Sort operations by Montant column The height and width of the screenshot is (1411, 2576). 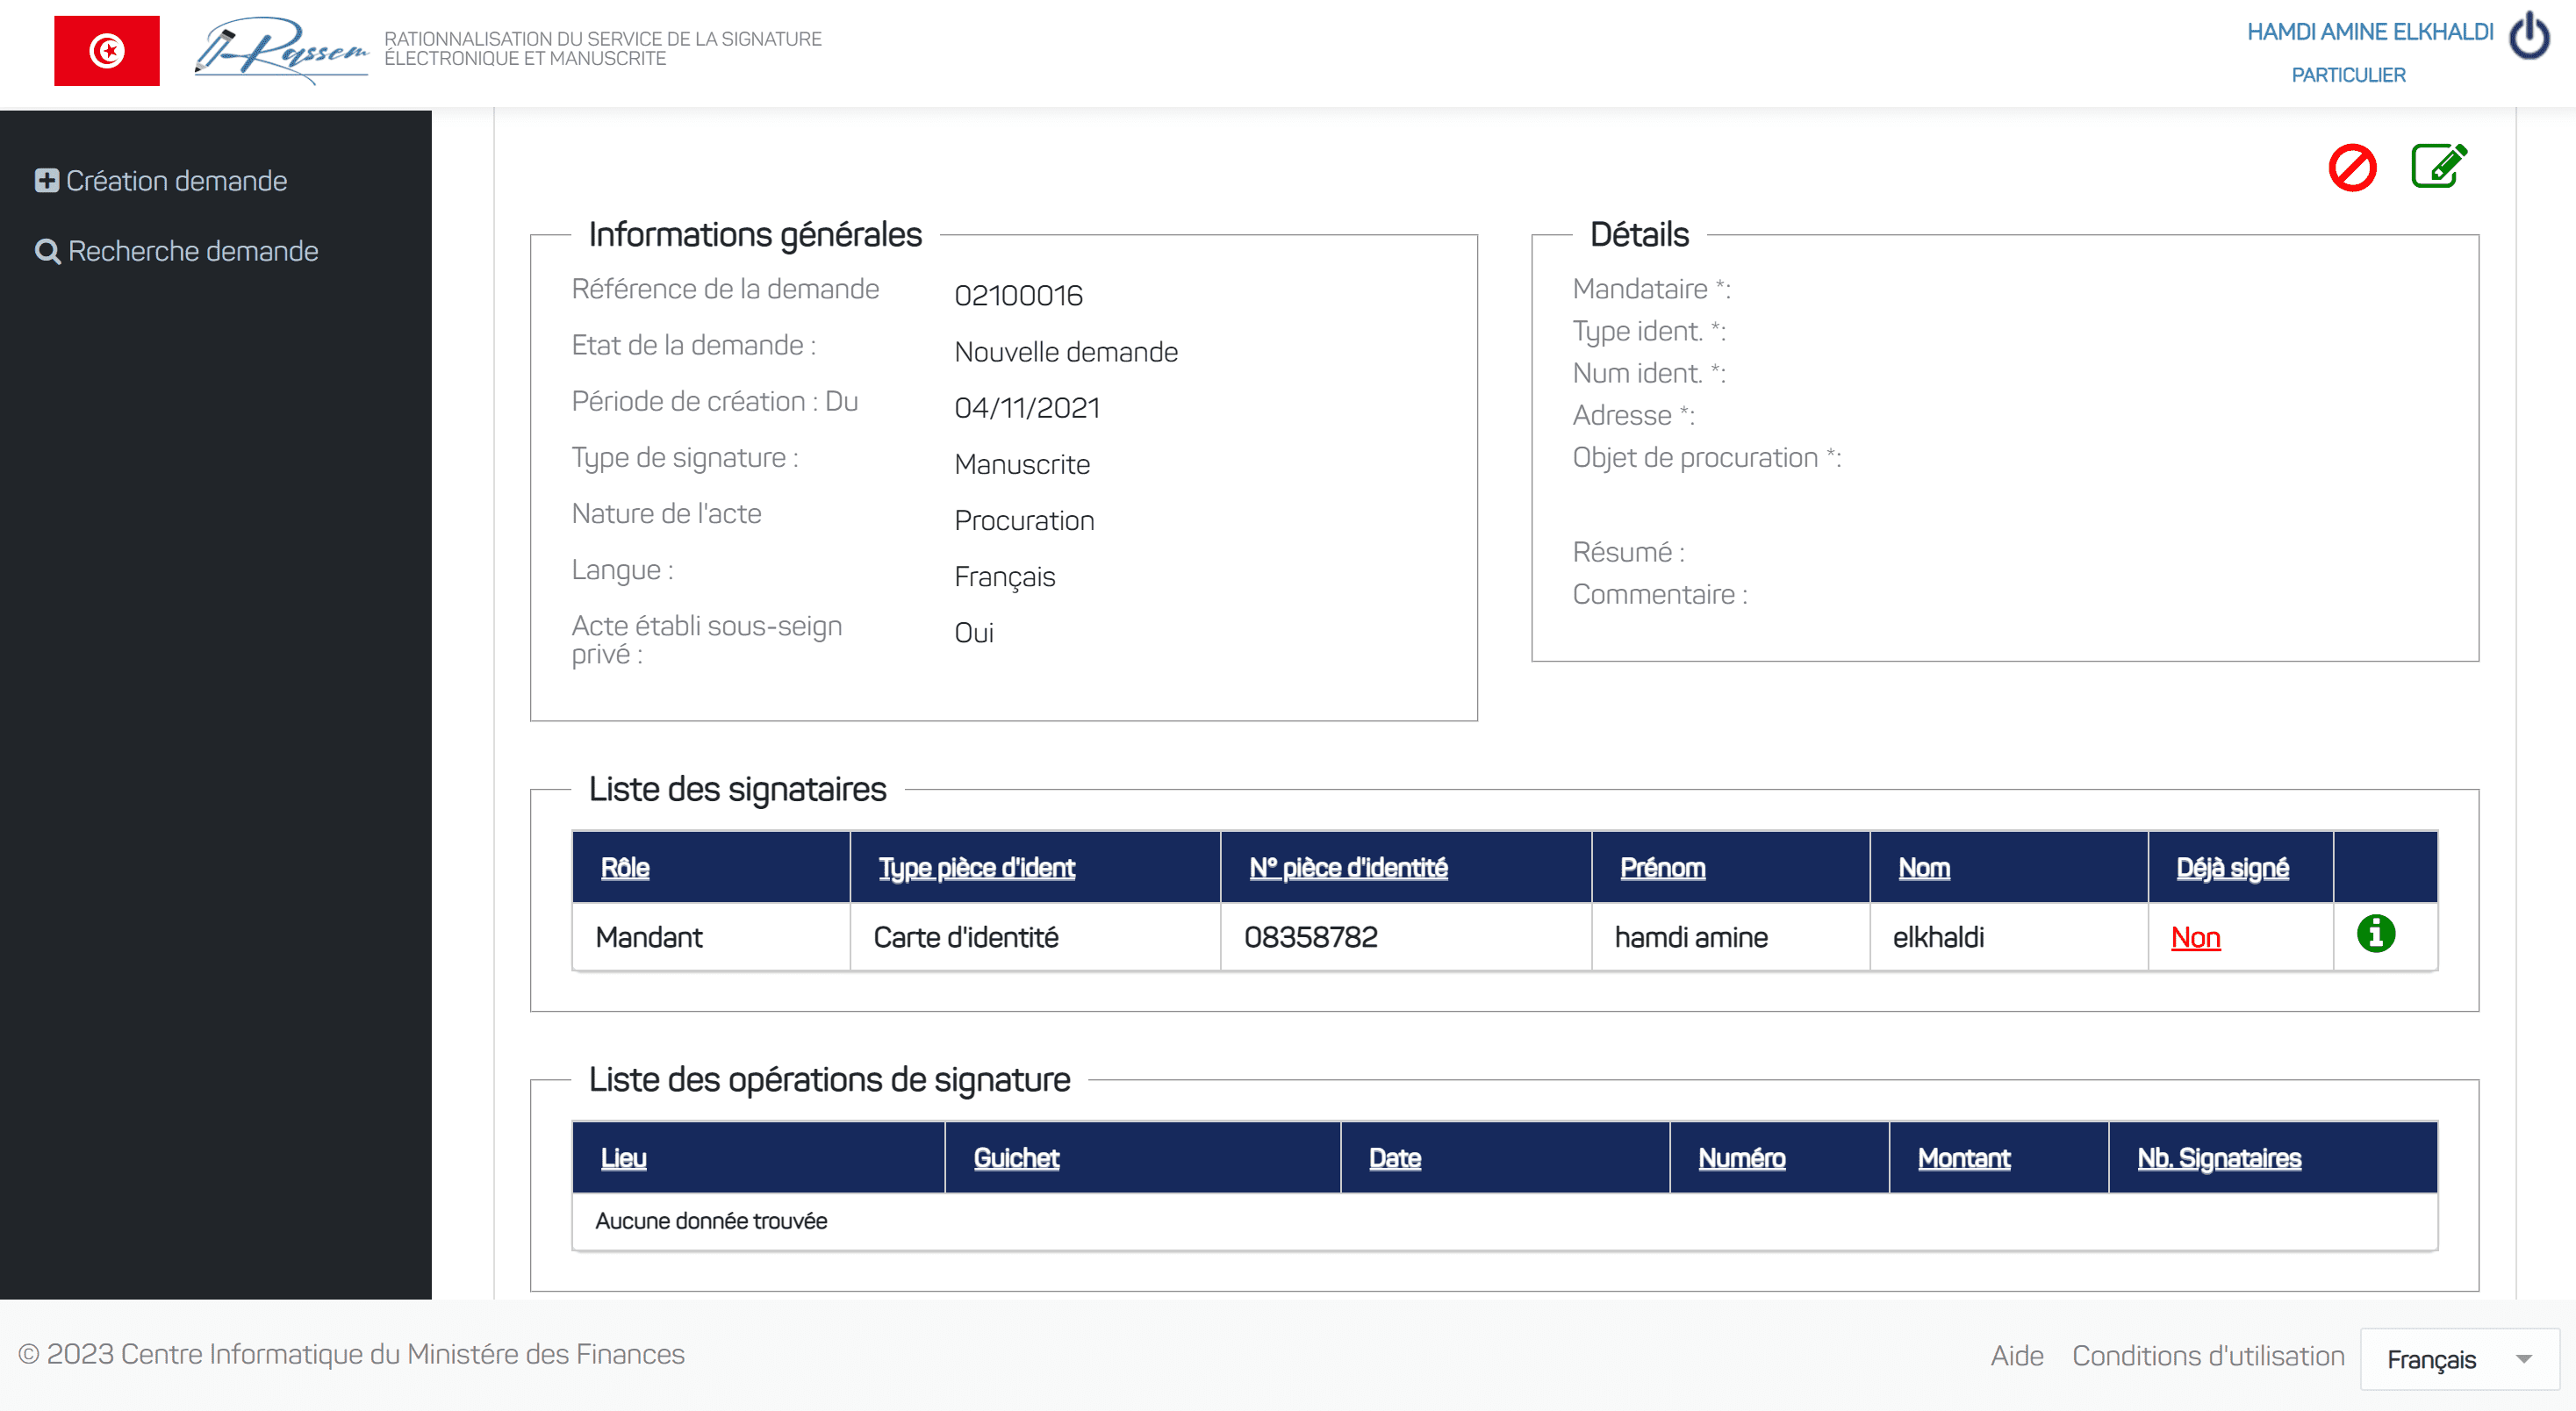tap(1964, 1158)
